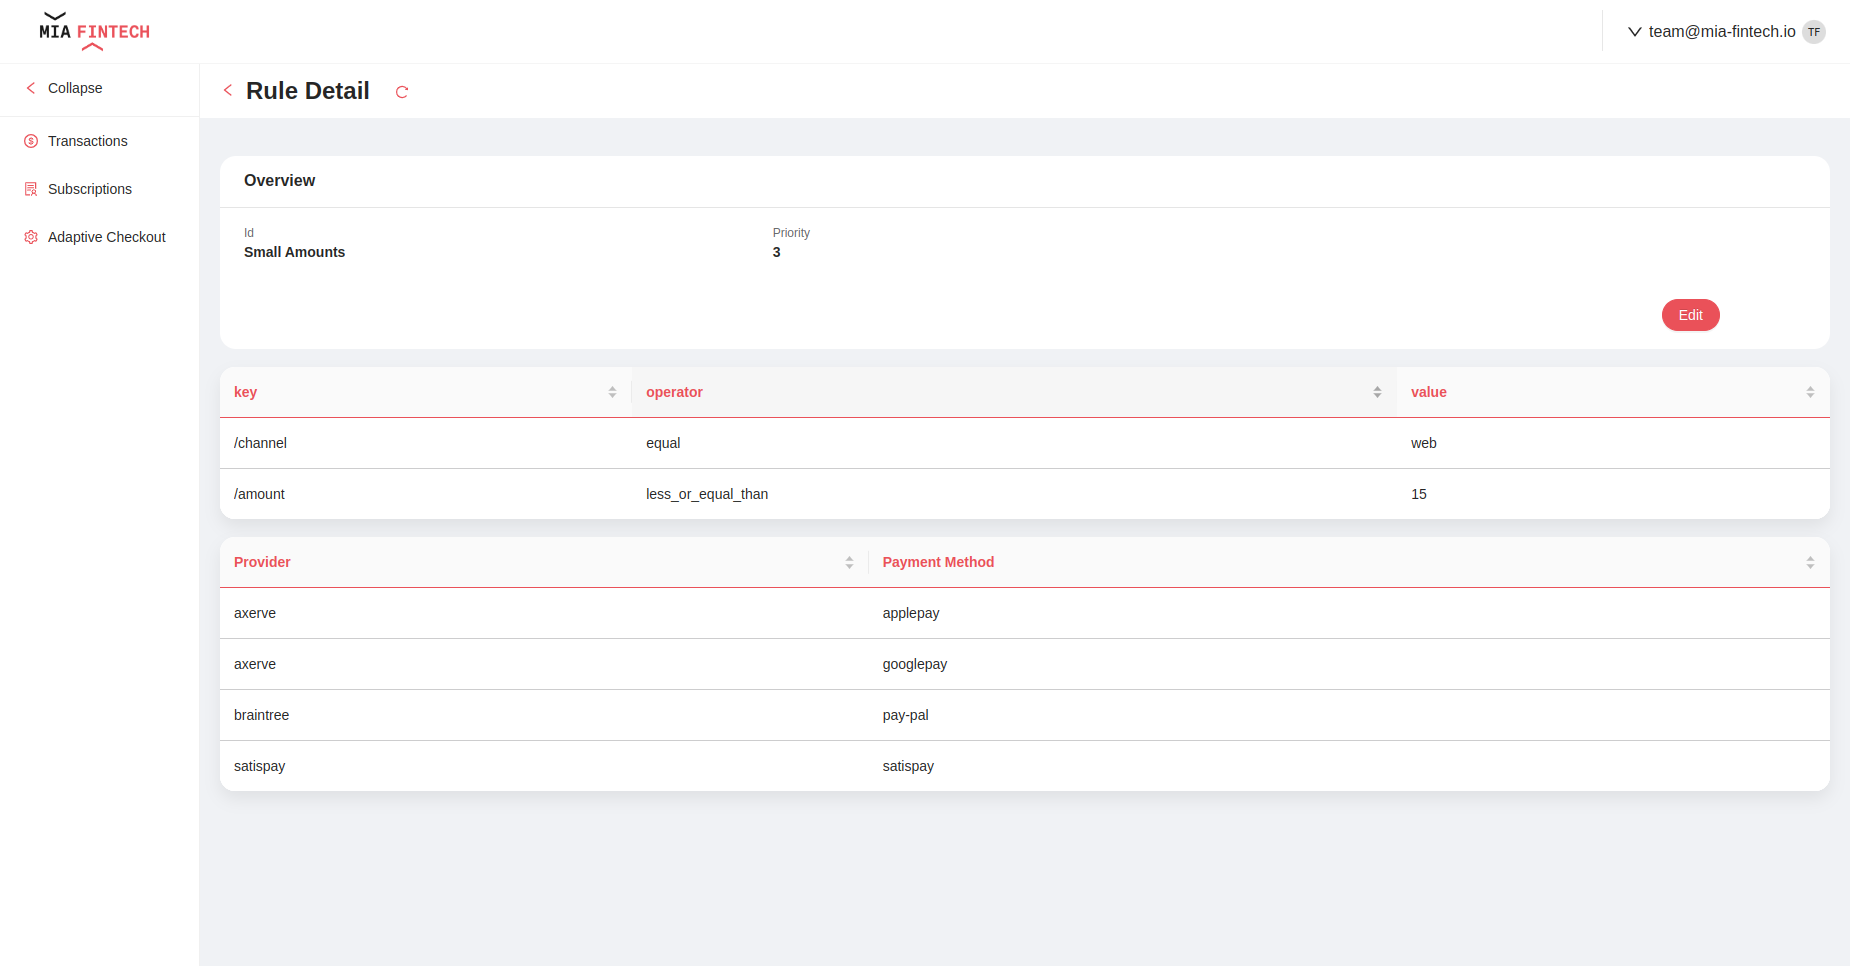Image resolution: width=1850 pixels, height=966 pixels.
Task: Click the Transactions dollar icon in sidebar
Action: click(31, 141)
